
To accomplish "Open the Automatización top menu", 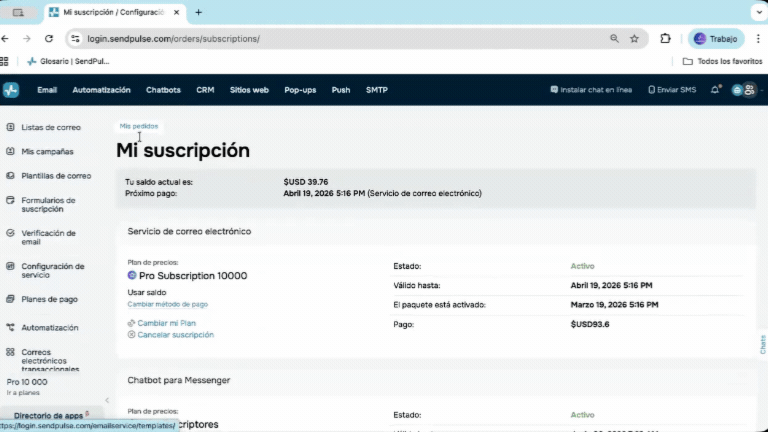I will pos(101,90).
